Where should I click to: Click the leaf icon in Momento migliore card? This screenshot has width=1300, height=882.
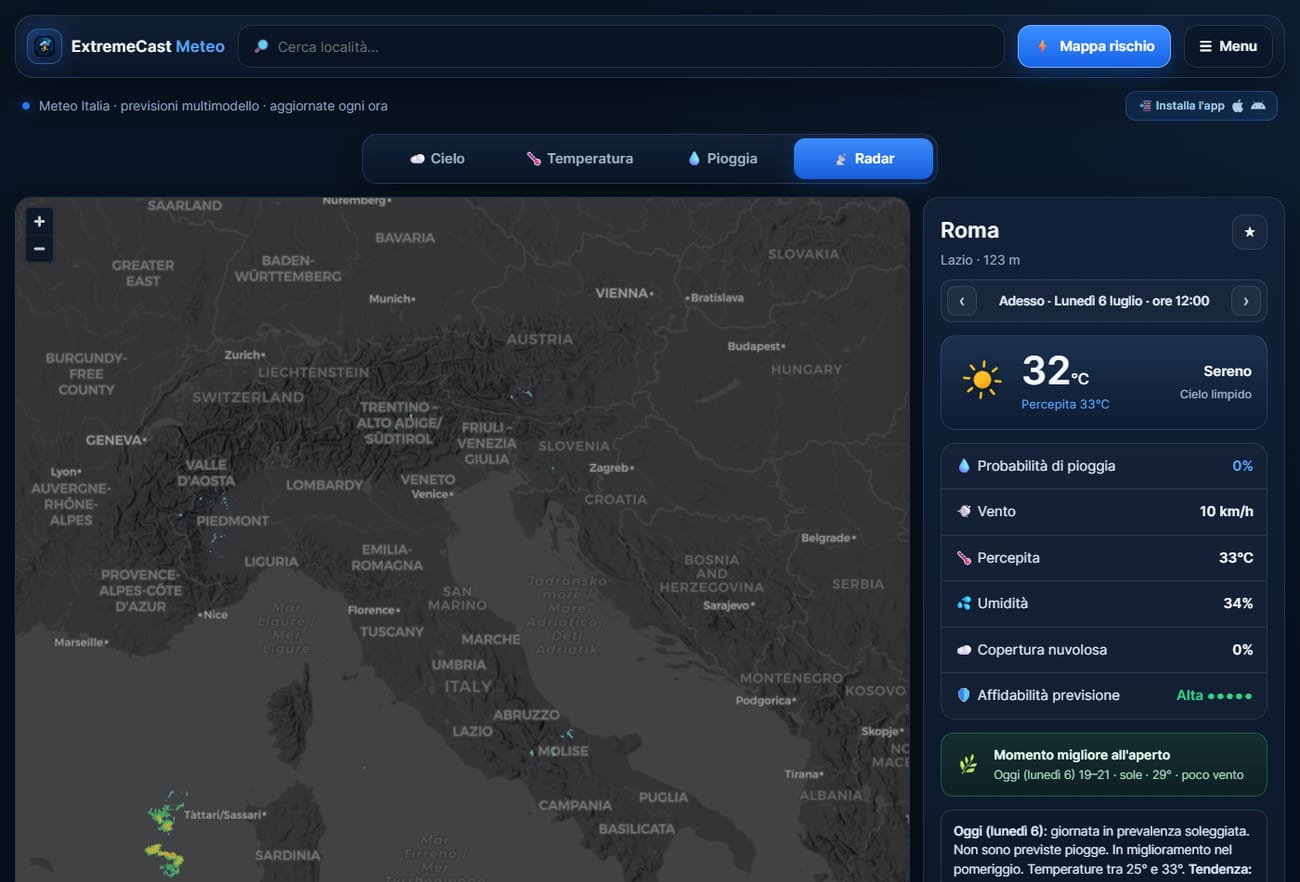click(x=968, y=765)
